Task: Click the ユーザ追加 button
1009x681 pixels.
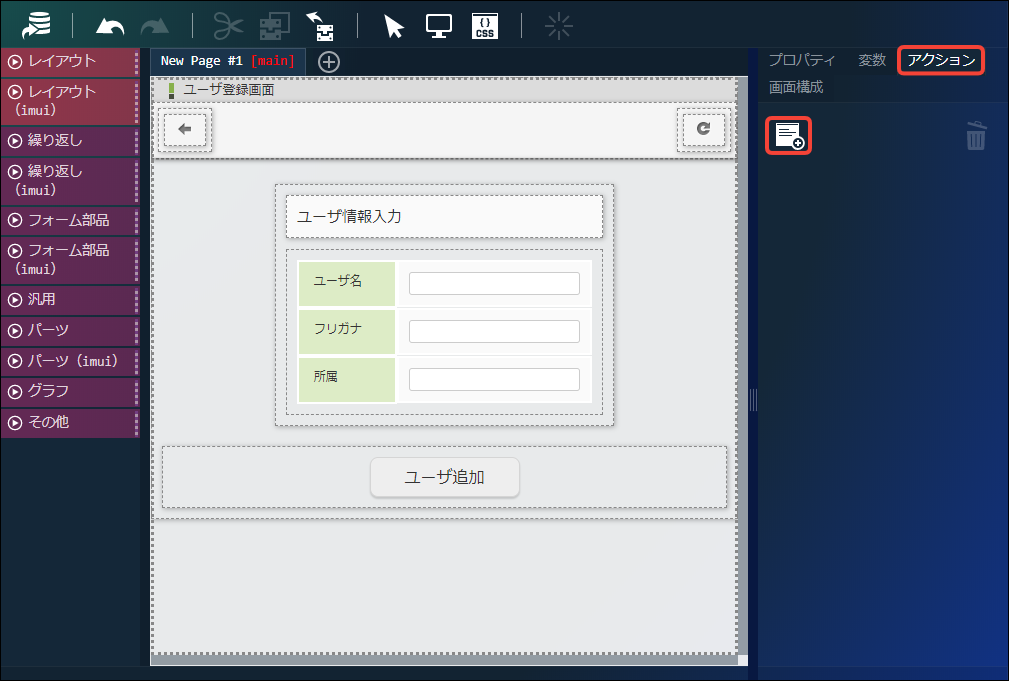Action: point(445,477)
